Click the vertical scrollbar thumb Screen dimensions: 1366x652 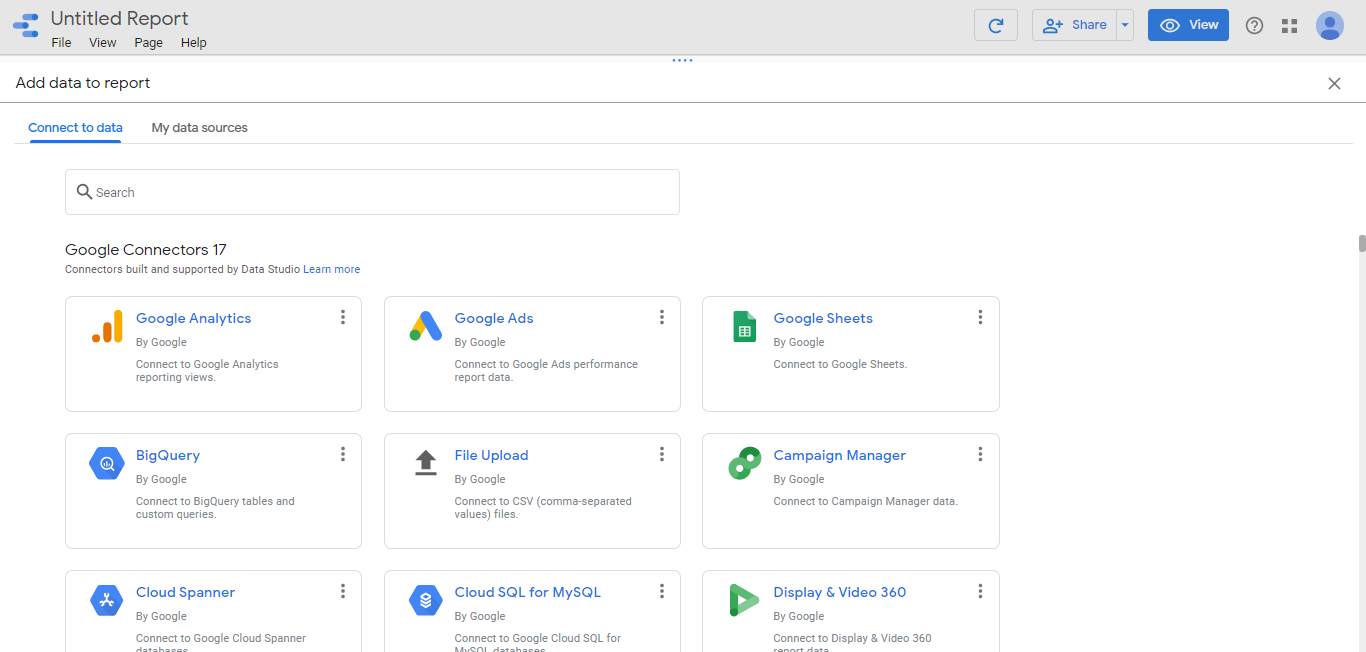(x=1361, y=244)
